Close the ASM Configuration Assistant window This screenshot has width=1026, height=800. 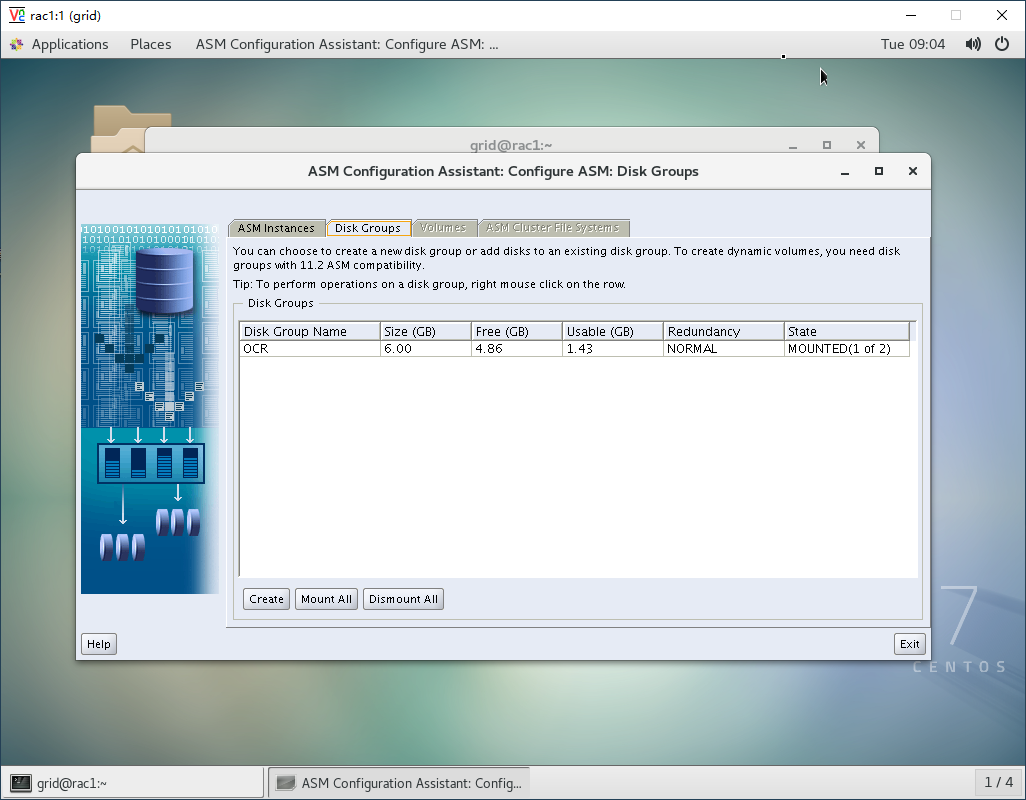pyautogui.click(x=913, y=171)
